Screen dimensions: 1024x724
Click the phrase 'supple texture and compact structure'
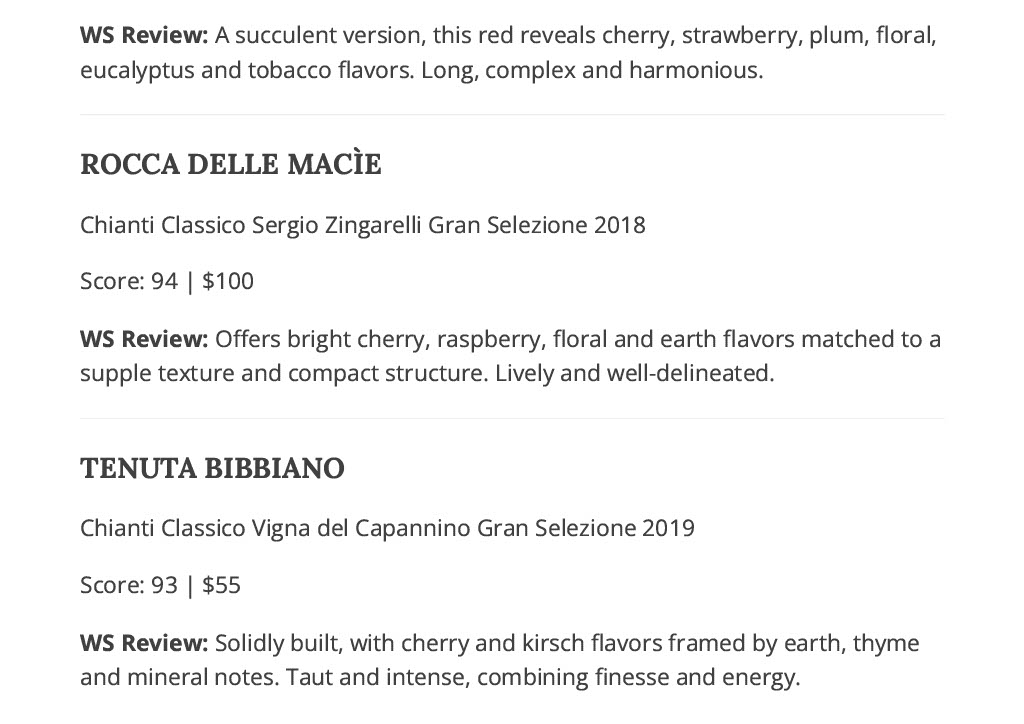(284, 374)
